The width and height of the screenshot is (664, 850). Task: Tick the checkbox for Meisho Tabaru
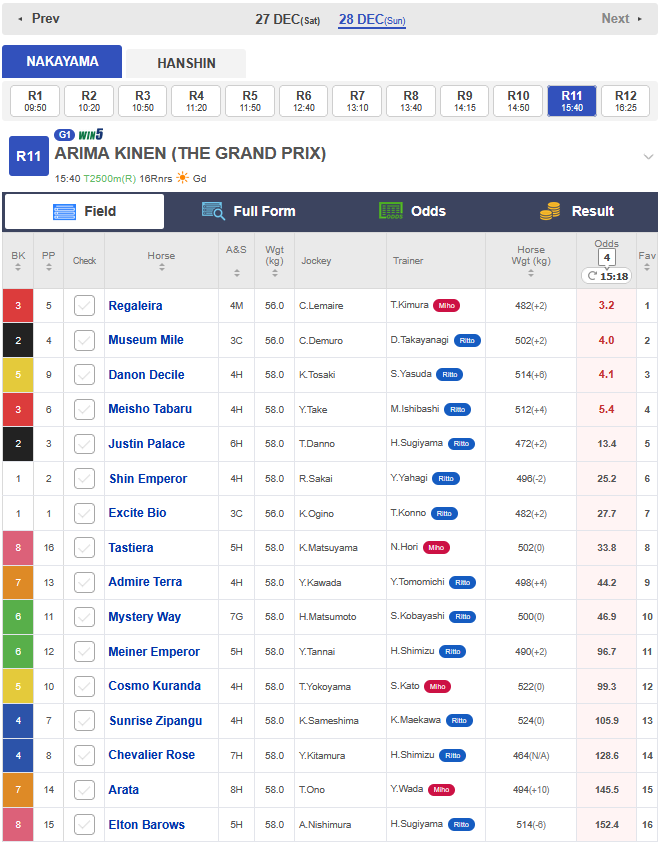pyautogui.click(x=84, y=409)
